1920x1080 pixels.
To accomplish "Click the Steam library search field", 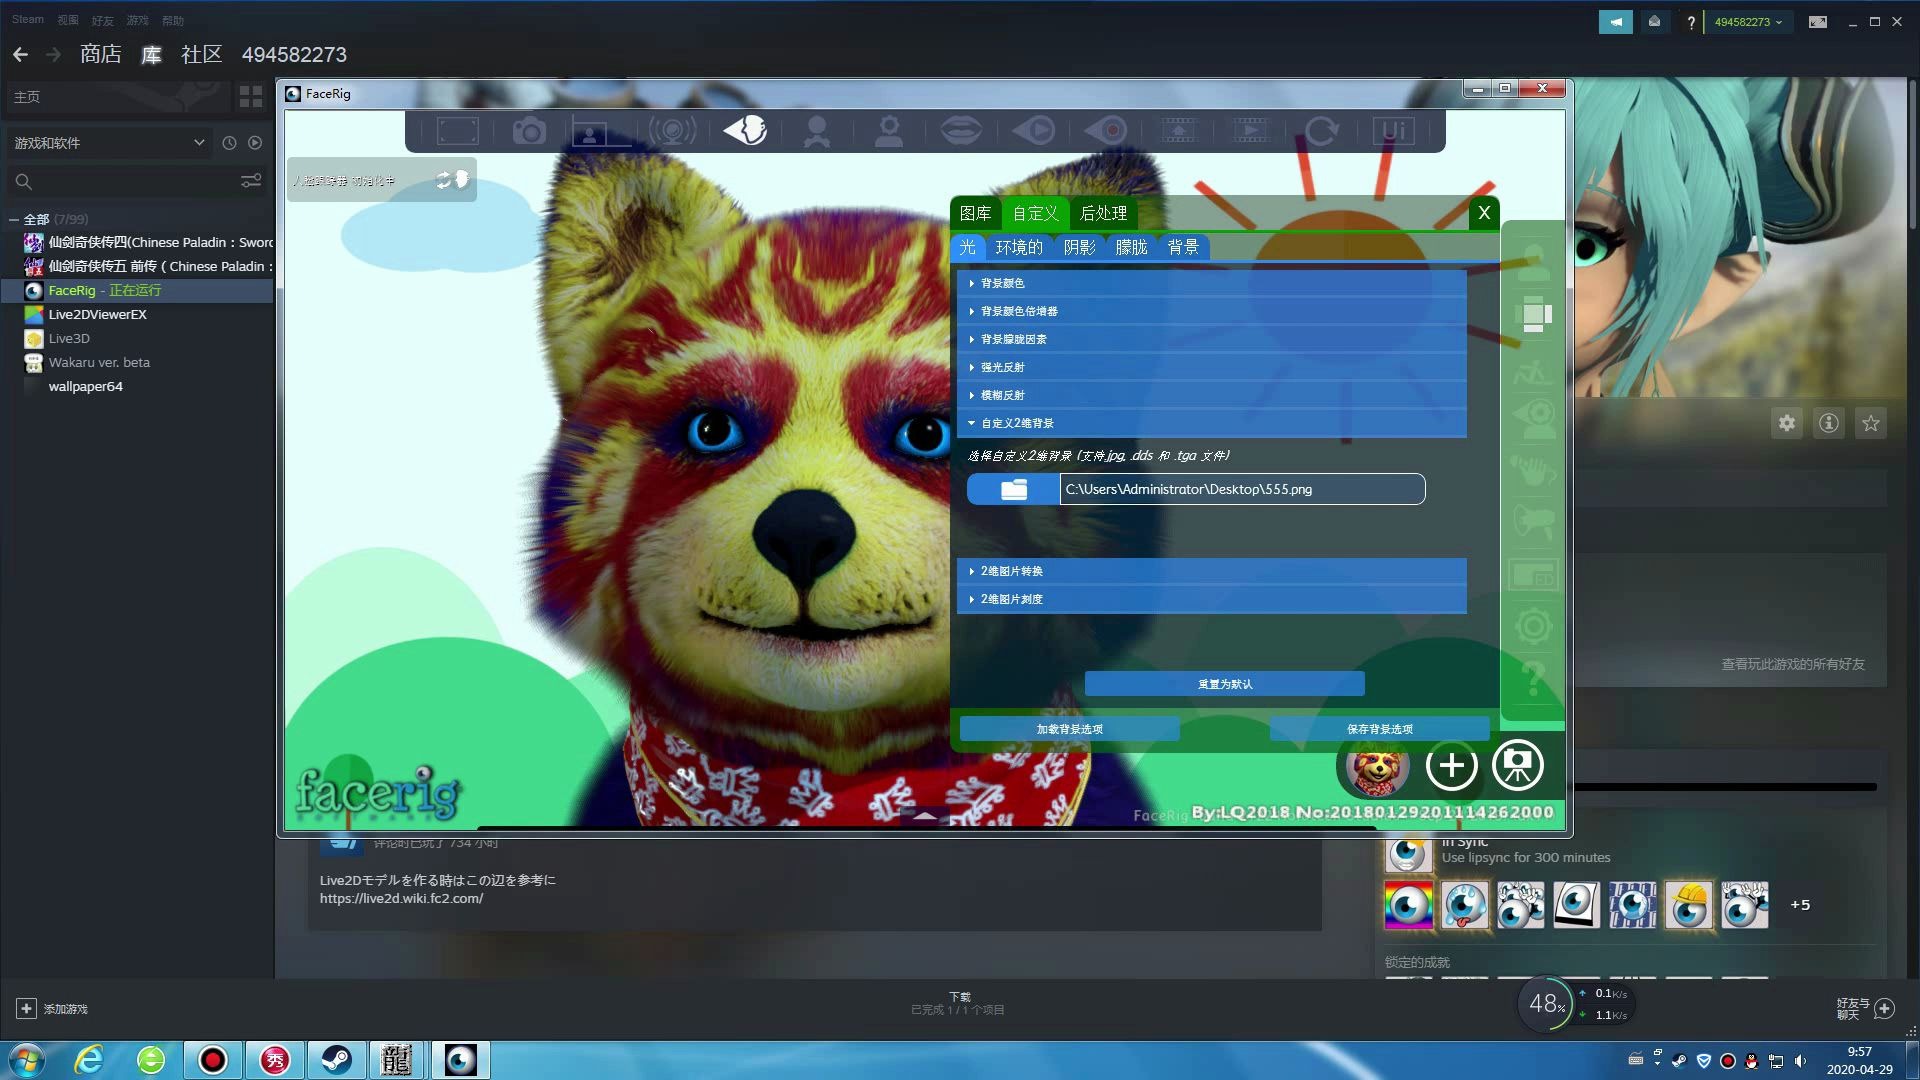I will tap(122, 182).
